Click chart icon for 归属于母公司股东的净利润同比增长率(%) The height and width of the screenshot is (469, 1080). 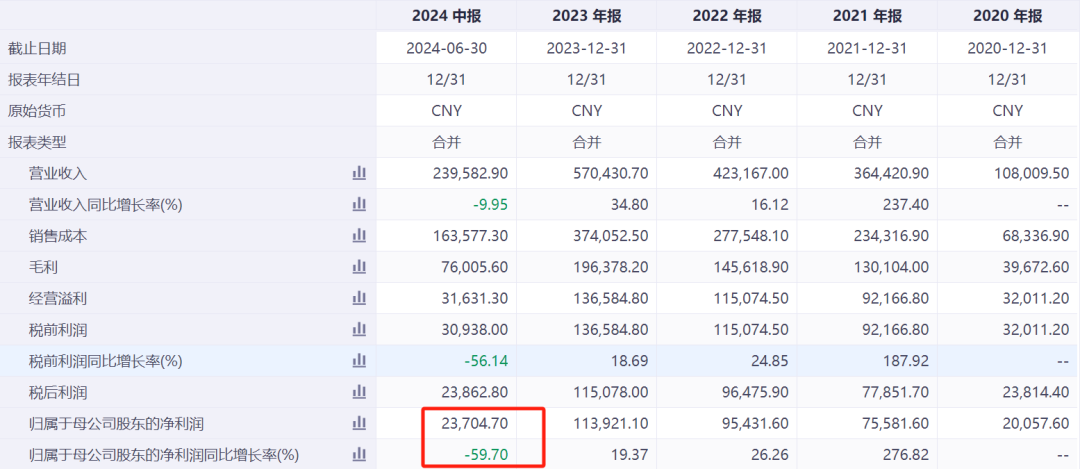(x=359, y=455)
